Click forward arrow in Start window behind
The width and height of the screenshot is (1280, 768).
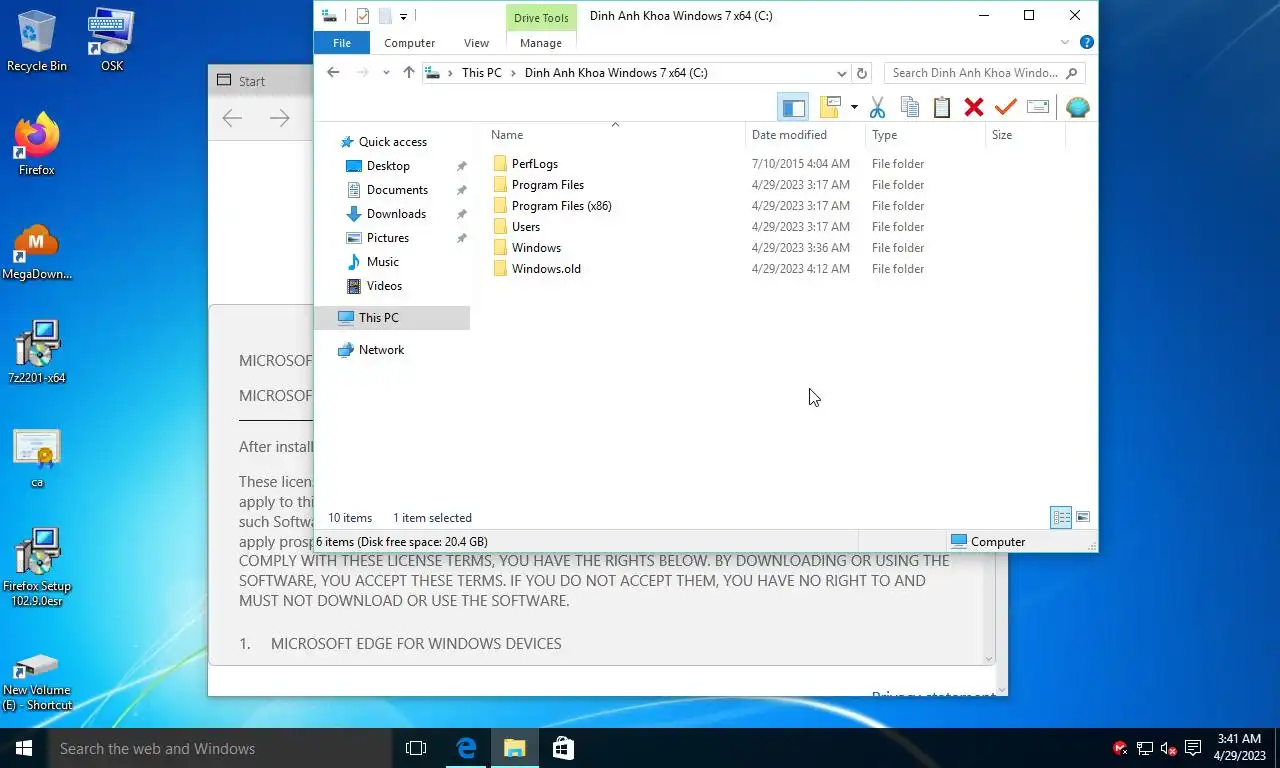coord(280,119)
